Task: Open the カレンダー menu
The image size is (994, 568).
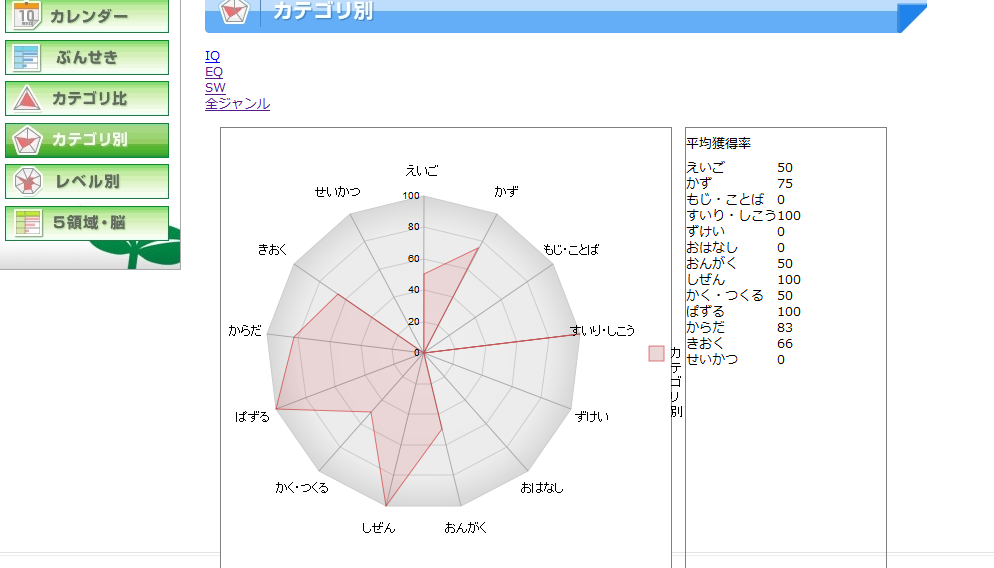Action: point(87,16)
